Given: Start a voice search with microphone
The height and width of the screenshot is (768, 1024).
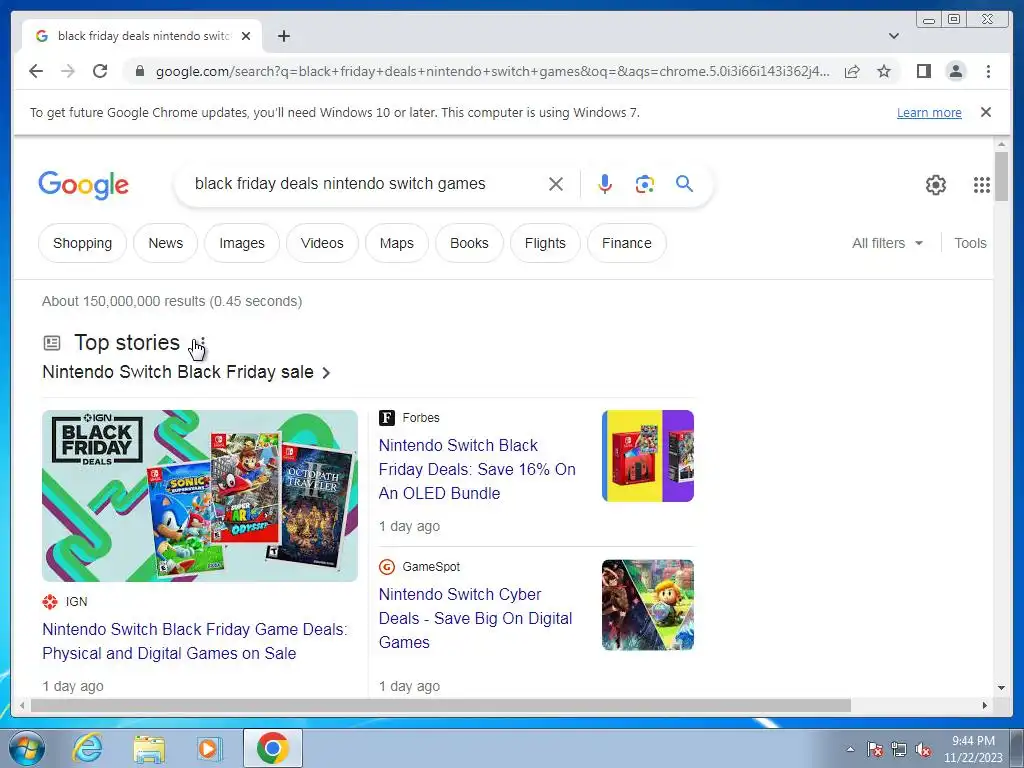Looking at the screenshot, I should 605,184.
